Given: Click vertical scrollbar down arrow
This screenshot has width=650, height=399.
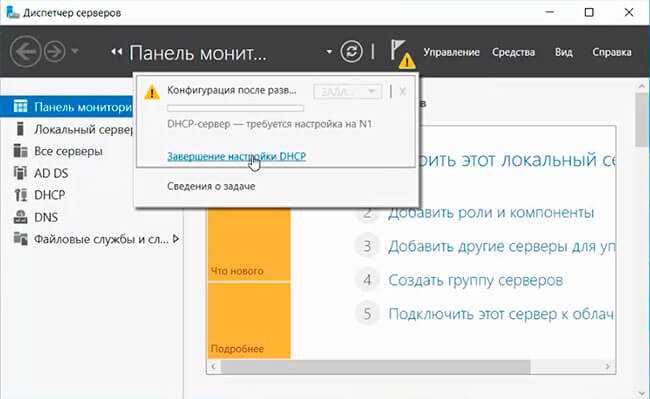Looking at the screenshot, I should [642, 392].
